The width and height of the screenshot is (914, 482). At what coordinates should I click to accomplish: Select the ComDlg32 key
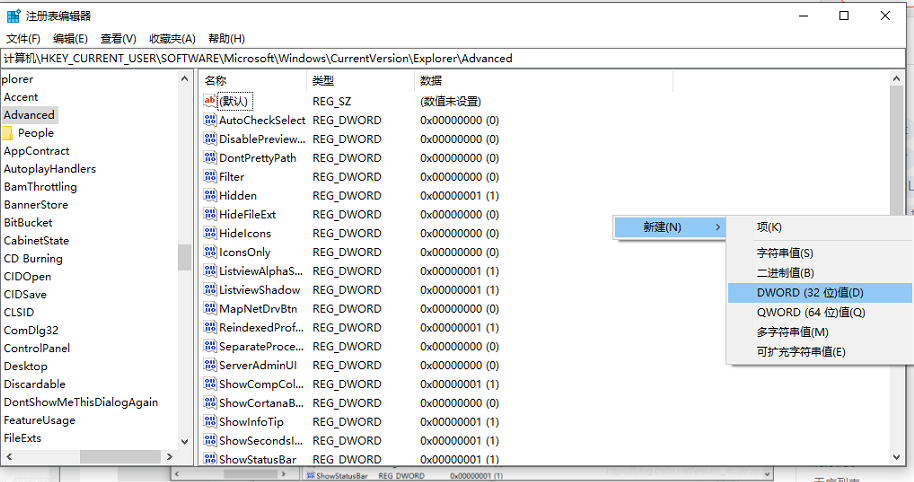31,330
